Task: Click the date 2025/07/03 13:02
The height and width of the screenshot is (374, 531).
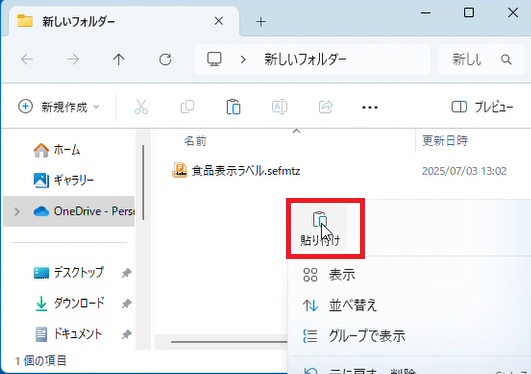Action: point(464,171)
